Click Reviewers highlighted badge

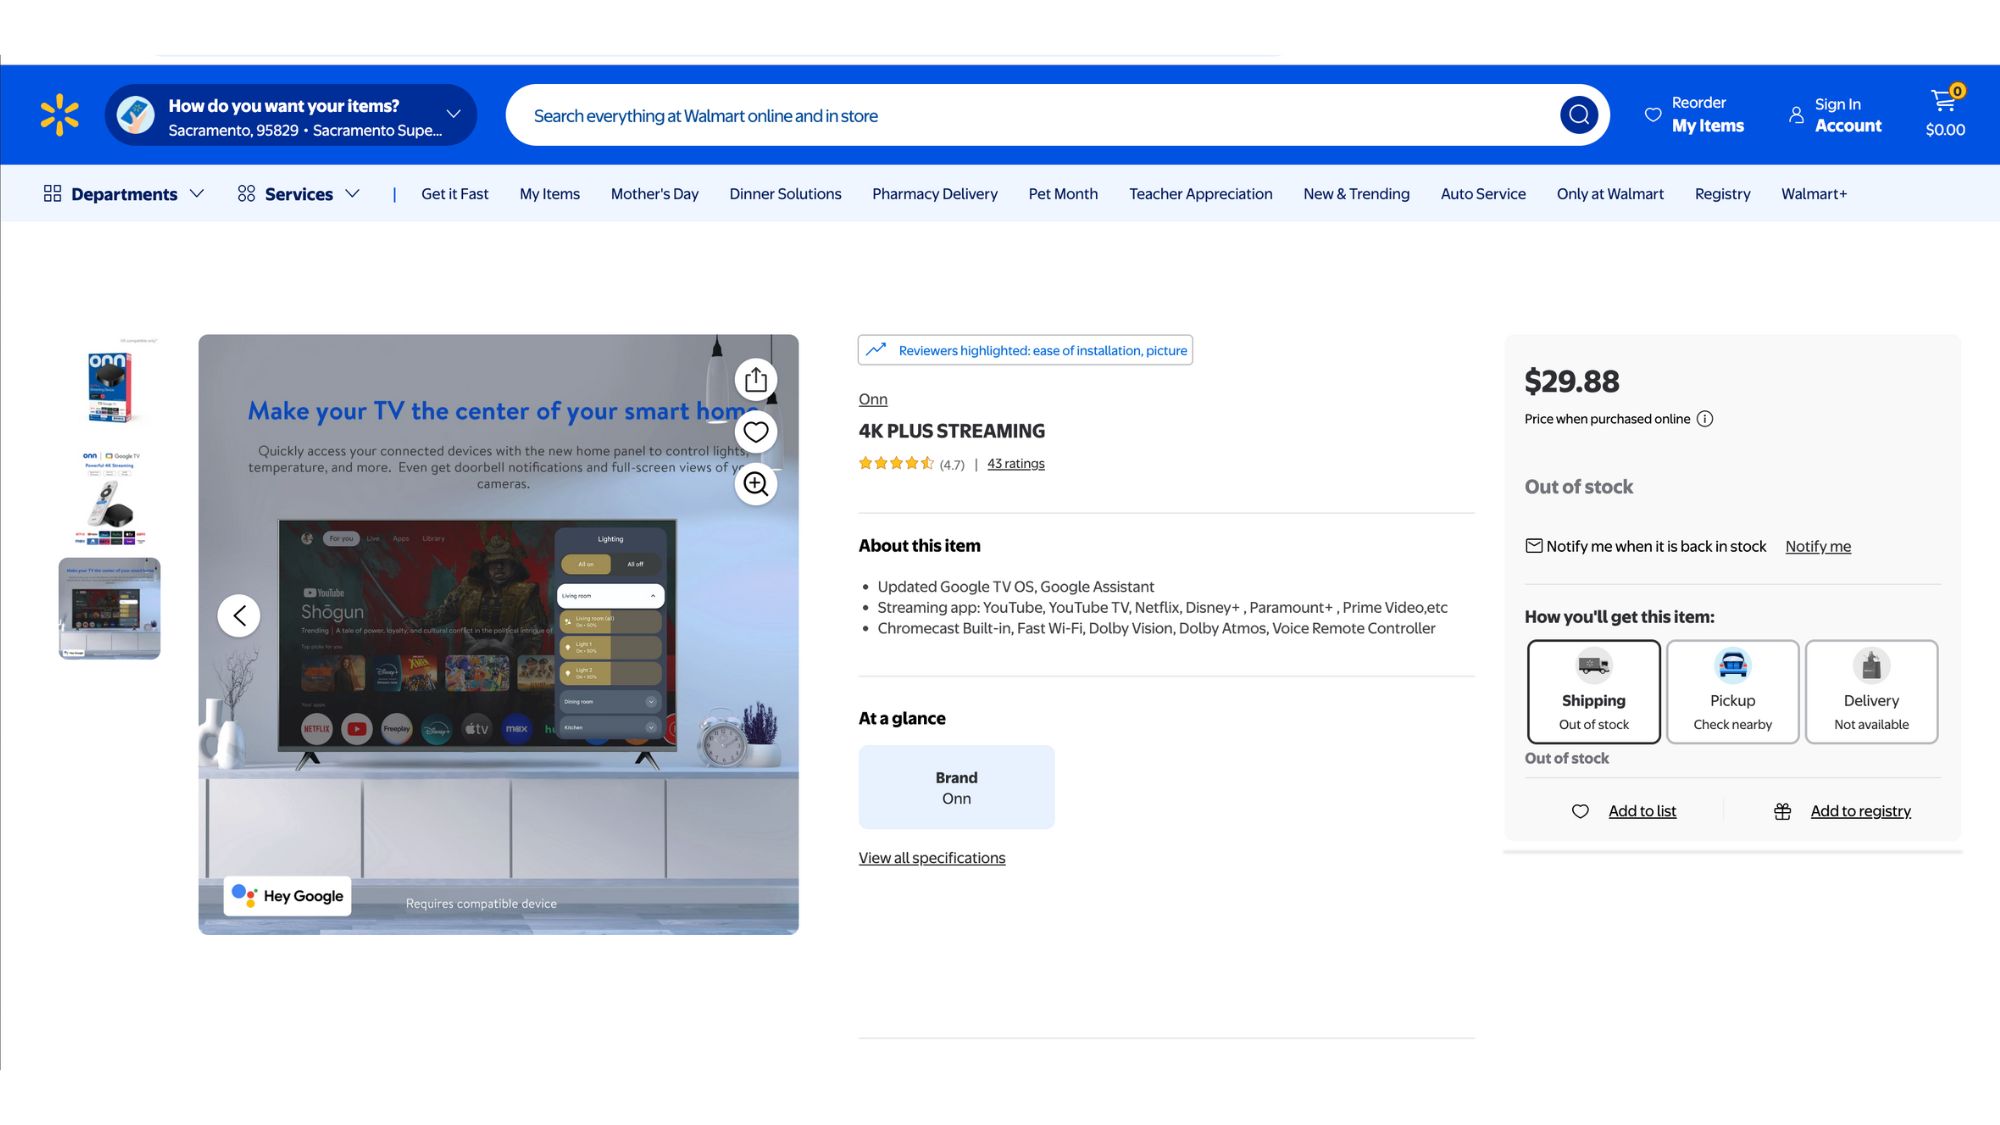pos(1025,350)
